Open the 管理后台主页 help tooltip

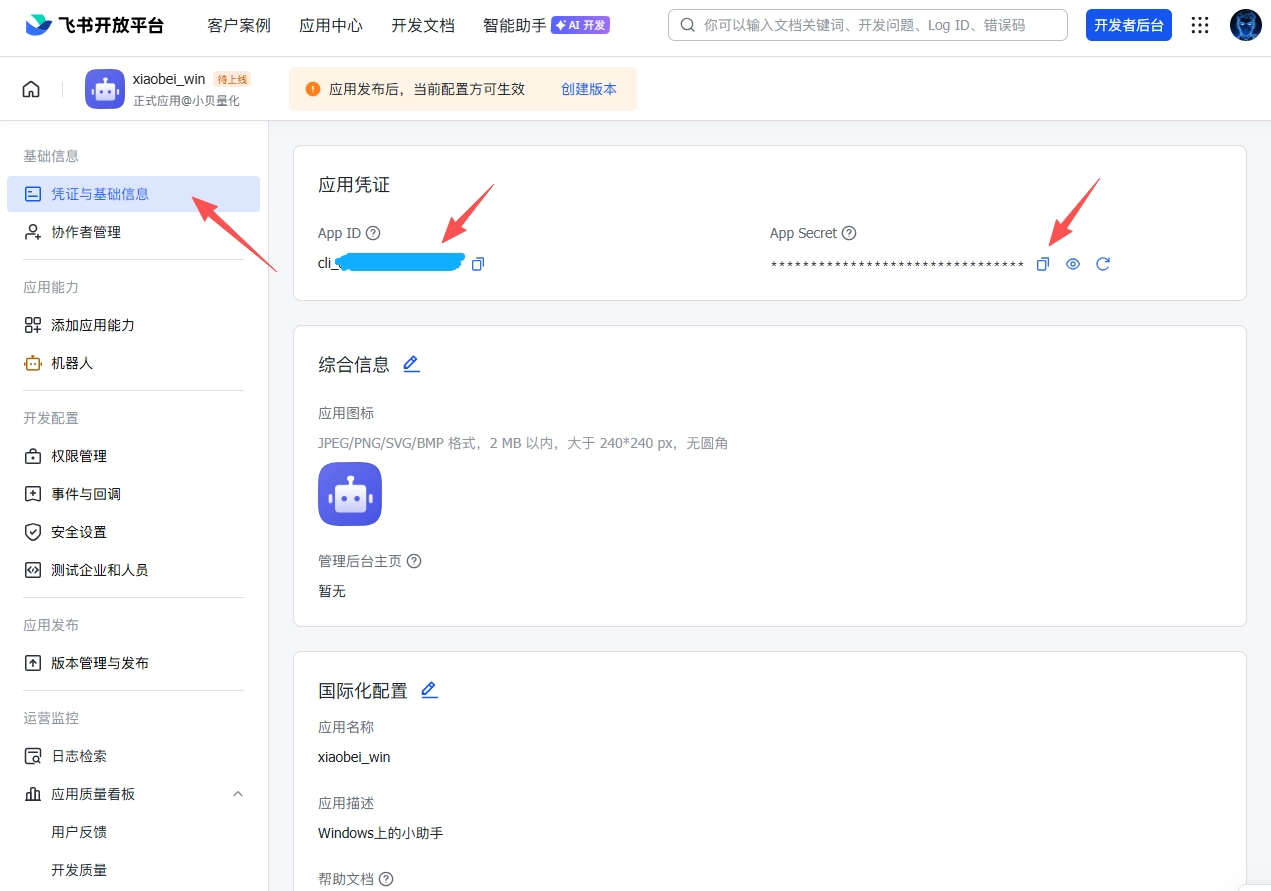pyautogui.click(x=413, y=561)
